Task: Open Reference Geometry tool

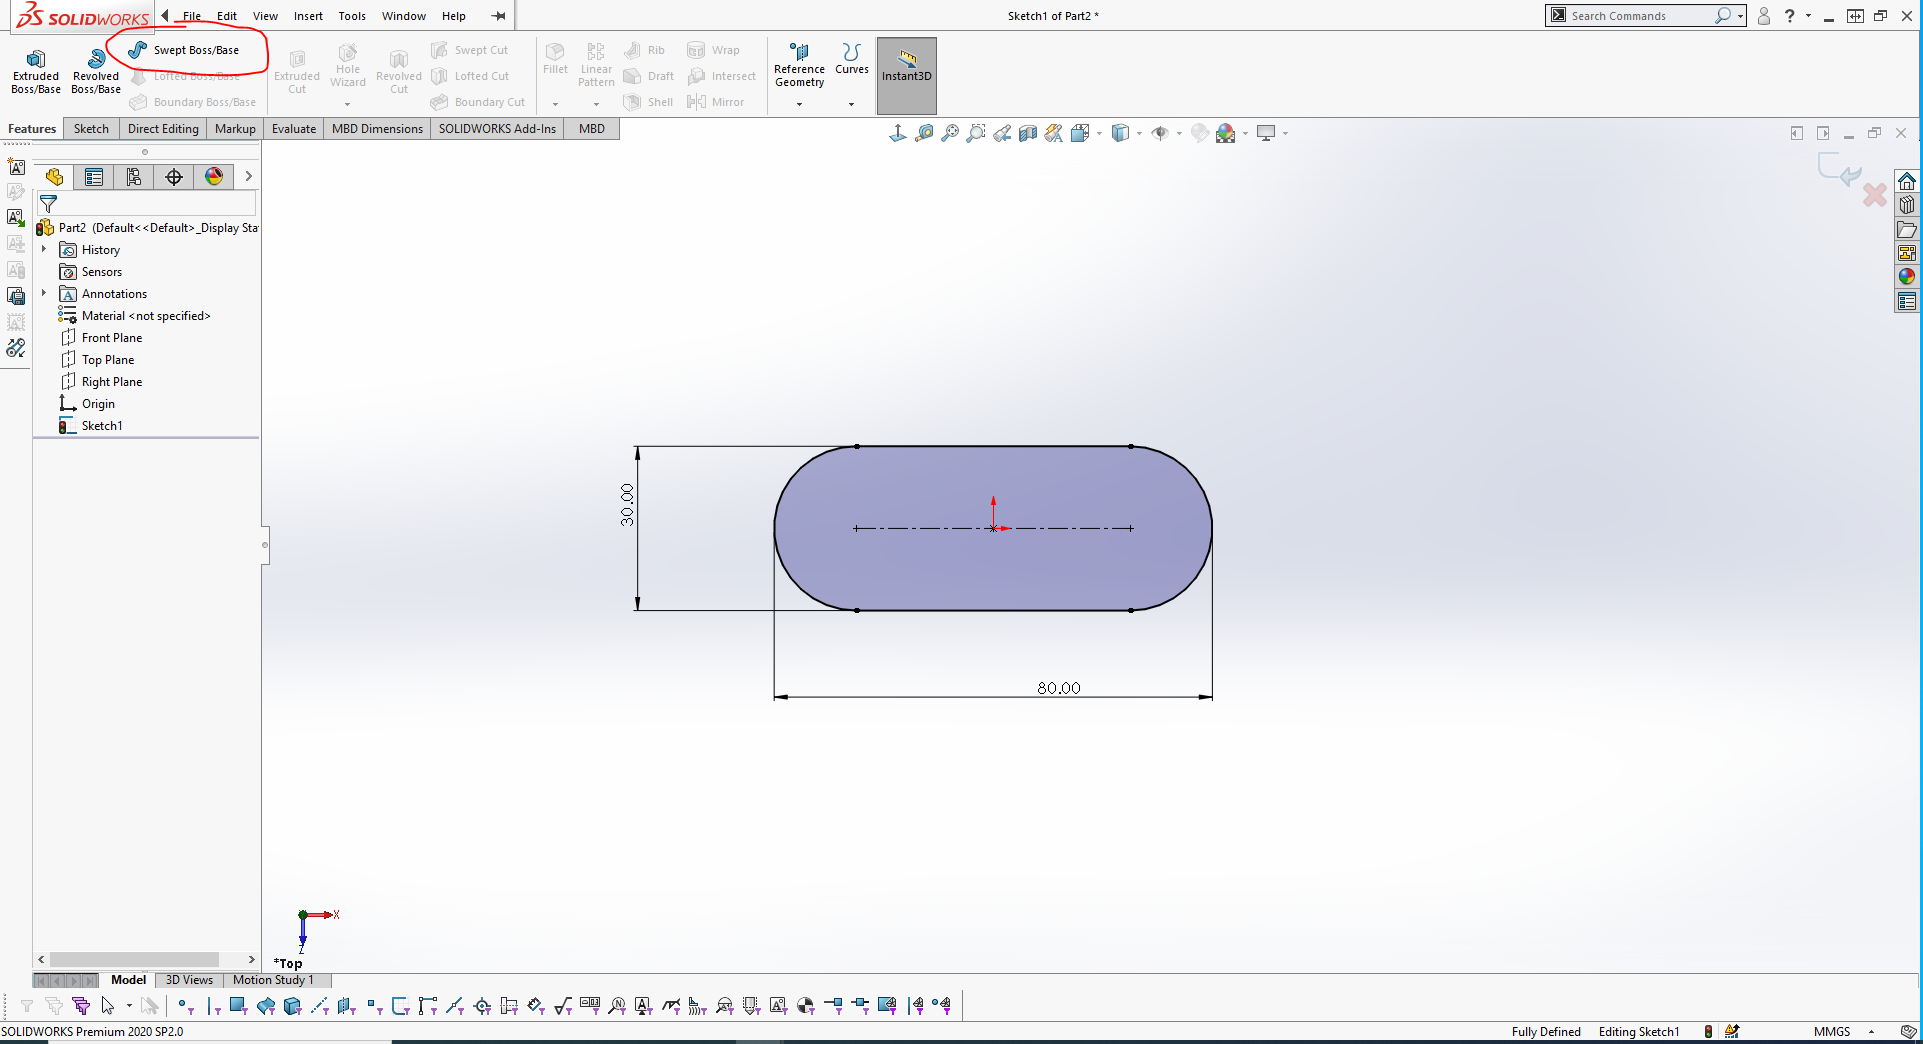Action: click(x=799, y=66)
